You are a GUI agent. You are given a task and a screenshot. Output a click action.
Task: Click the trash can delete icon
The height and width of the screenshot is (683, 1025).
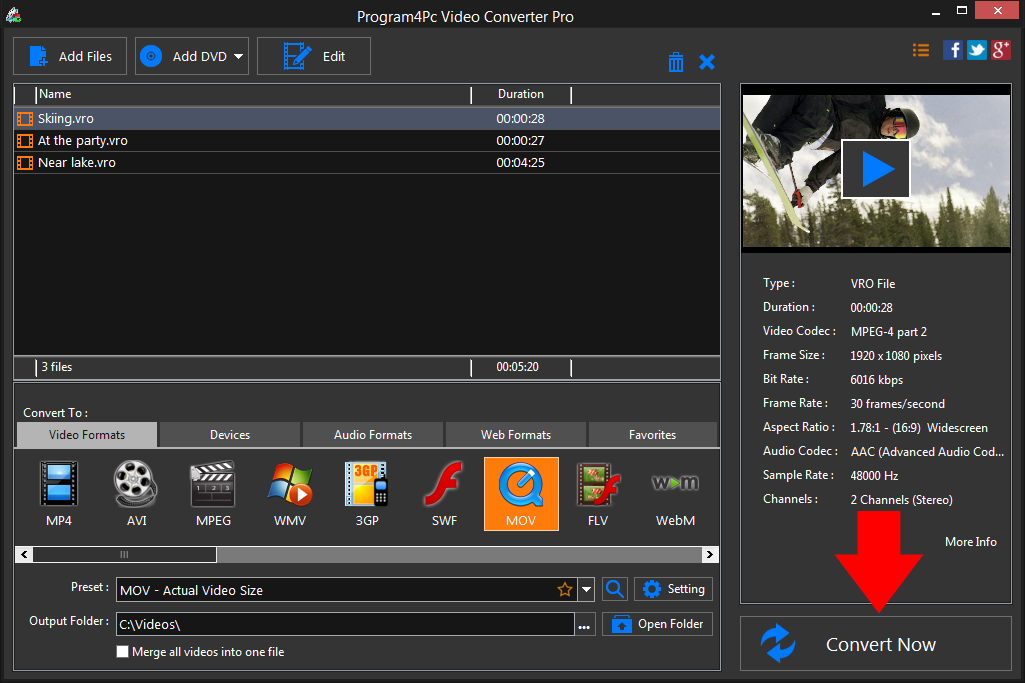point(676,62)
